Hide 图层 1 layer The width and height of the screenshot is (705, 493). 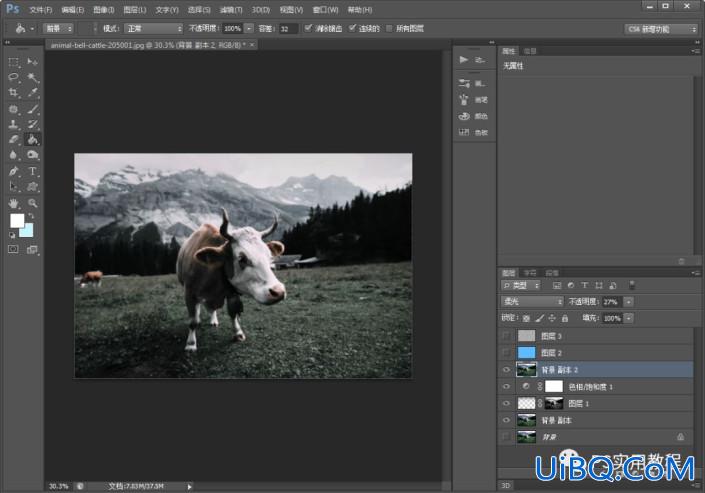pyautogui.click(x=506, y=403)
